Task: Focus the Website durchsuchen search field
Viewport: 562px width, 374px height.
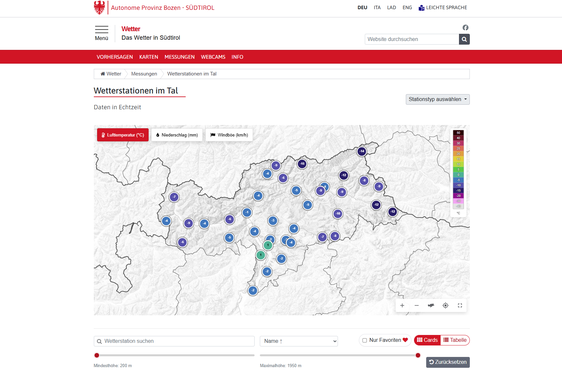Action: [x=412, y=39]
